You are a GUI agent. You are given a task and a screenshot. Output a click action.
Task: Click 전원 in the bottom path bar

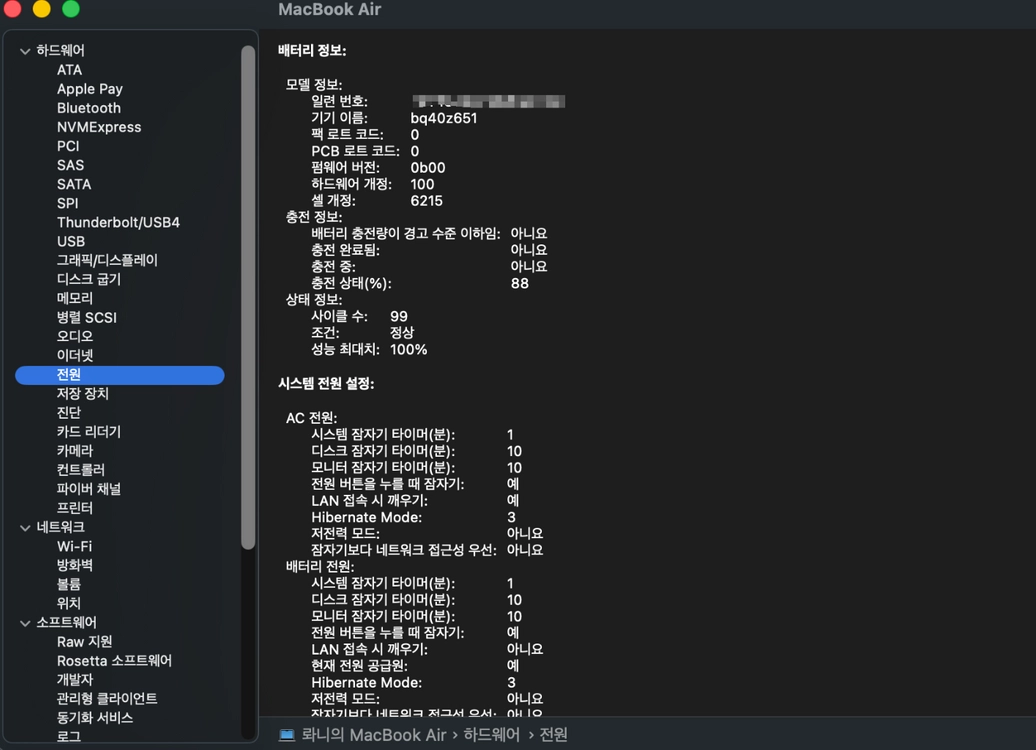click(554, 735)
